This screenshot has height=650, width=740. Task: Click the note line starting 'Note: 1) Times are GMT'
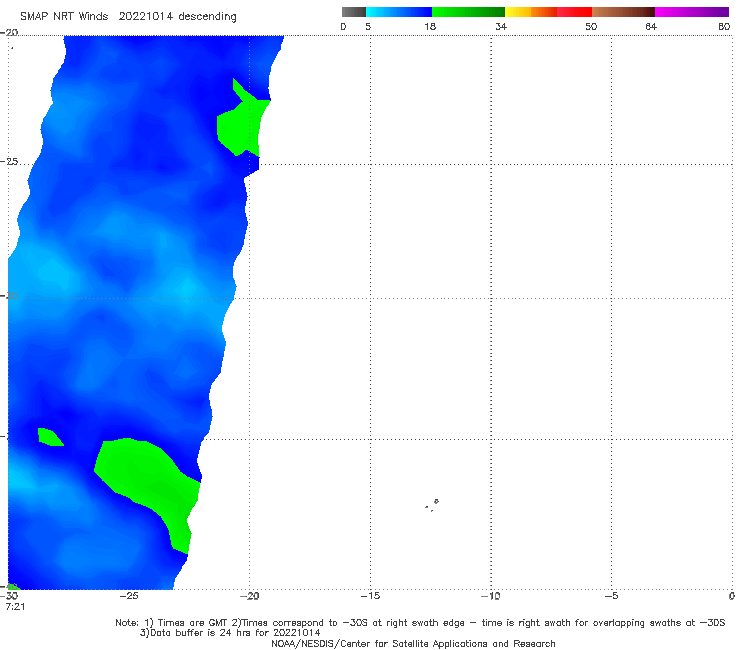click(x=420, y=623)
